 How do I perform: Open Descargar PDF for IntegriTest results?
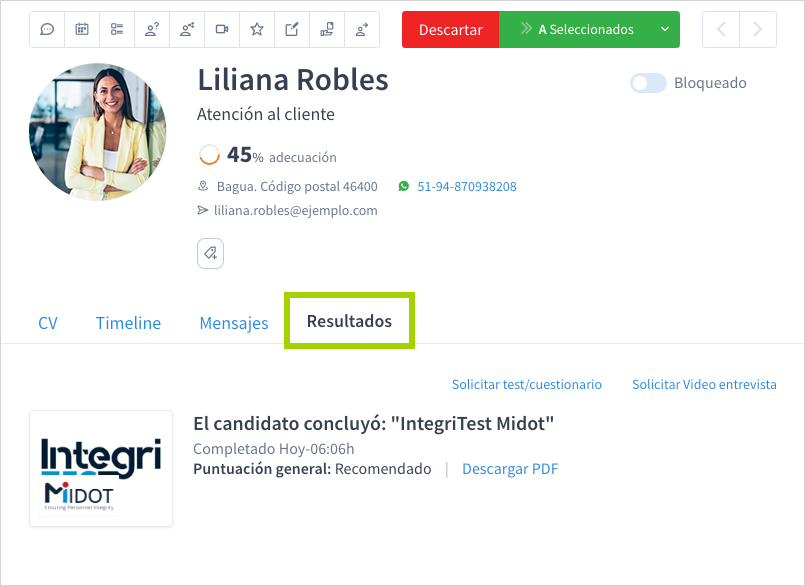click(x=510, y=468)
